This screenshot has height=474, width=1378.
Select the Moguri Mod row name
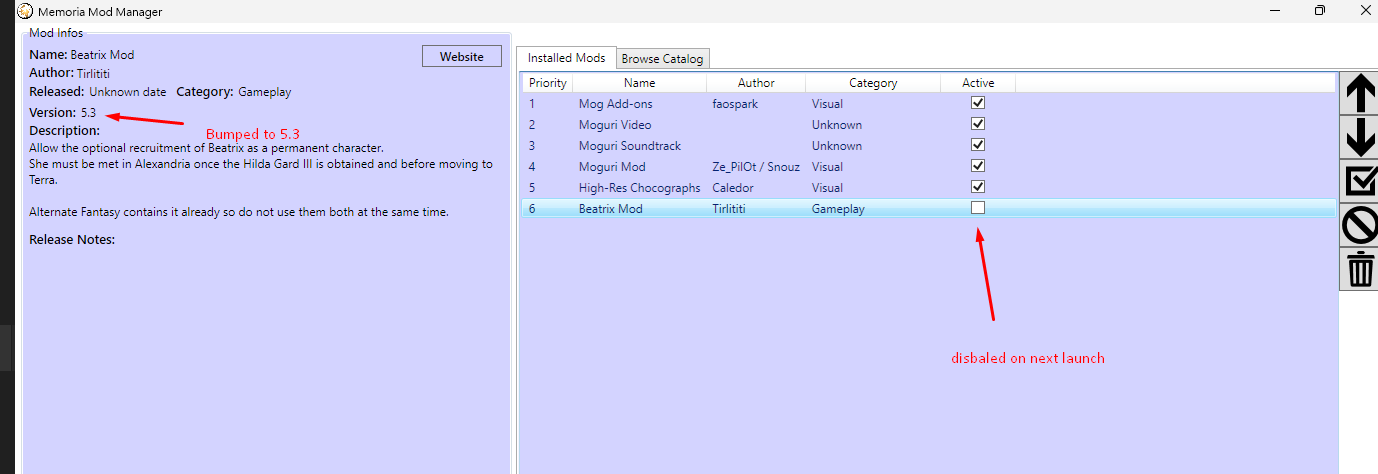612,167
